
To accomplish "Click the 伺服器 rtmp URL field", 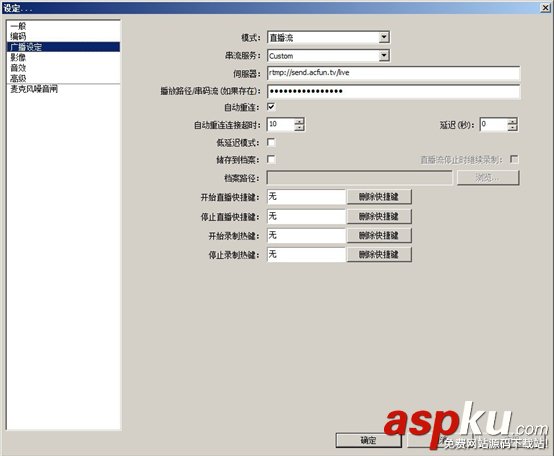I will tap(393, 73).
